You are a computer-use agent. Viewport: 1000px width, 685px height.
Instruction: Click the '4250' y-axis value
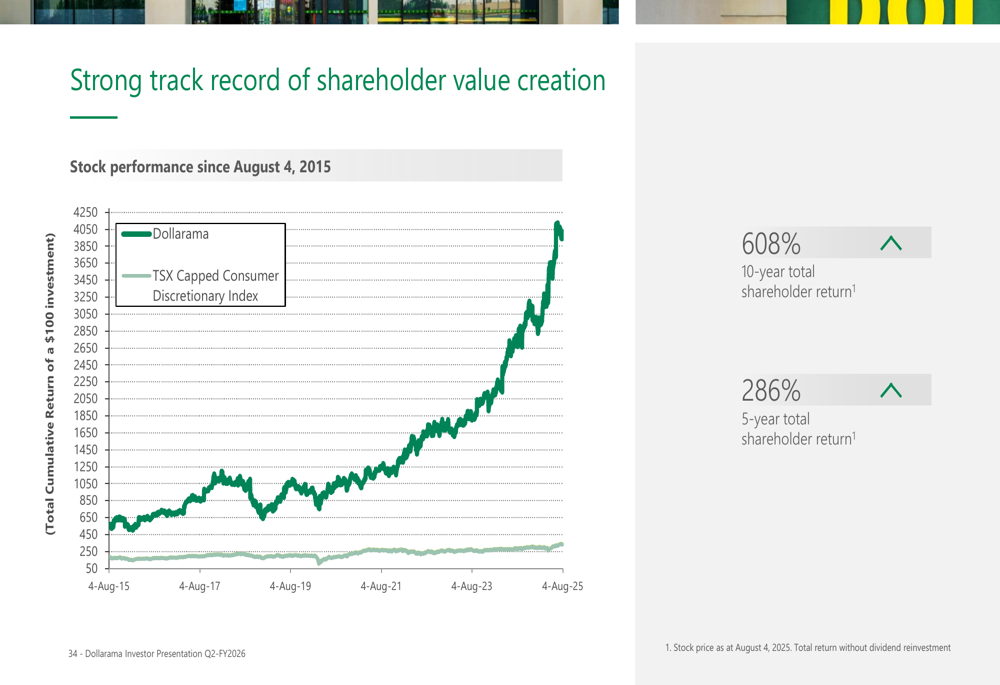(85, 212)
